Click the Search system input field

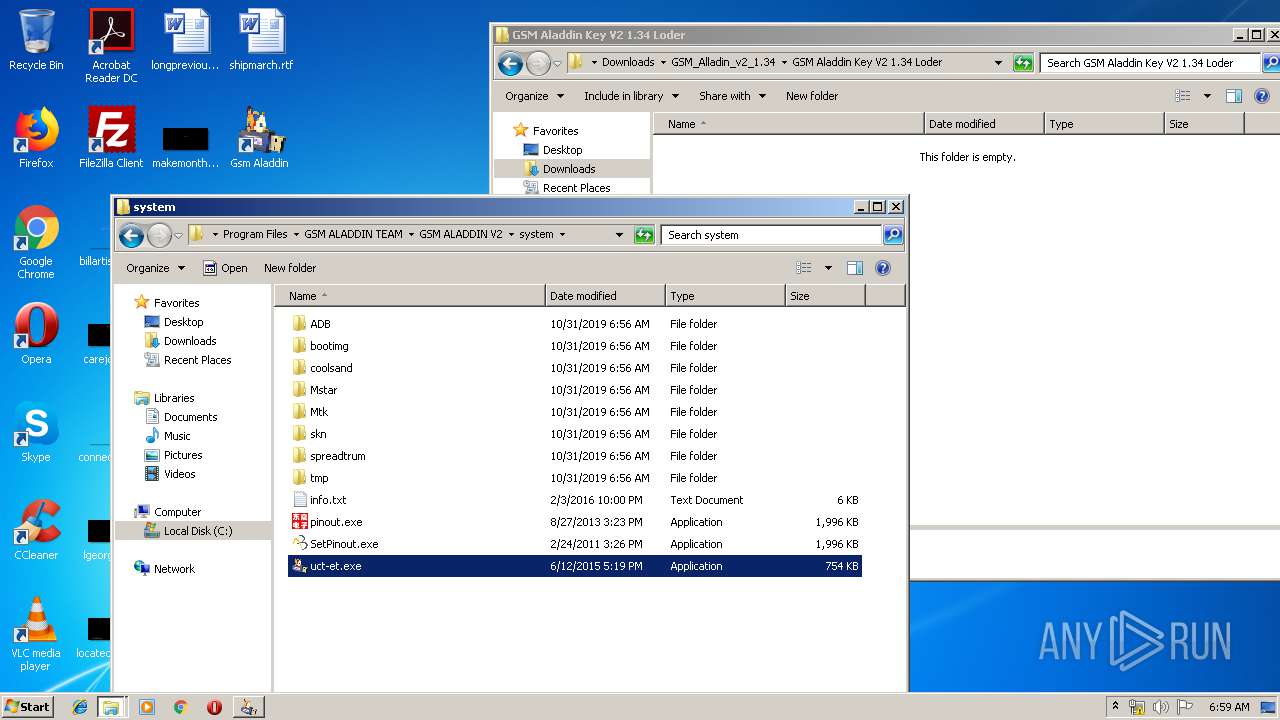[771, 235]
